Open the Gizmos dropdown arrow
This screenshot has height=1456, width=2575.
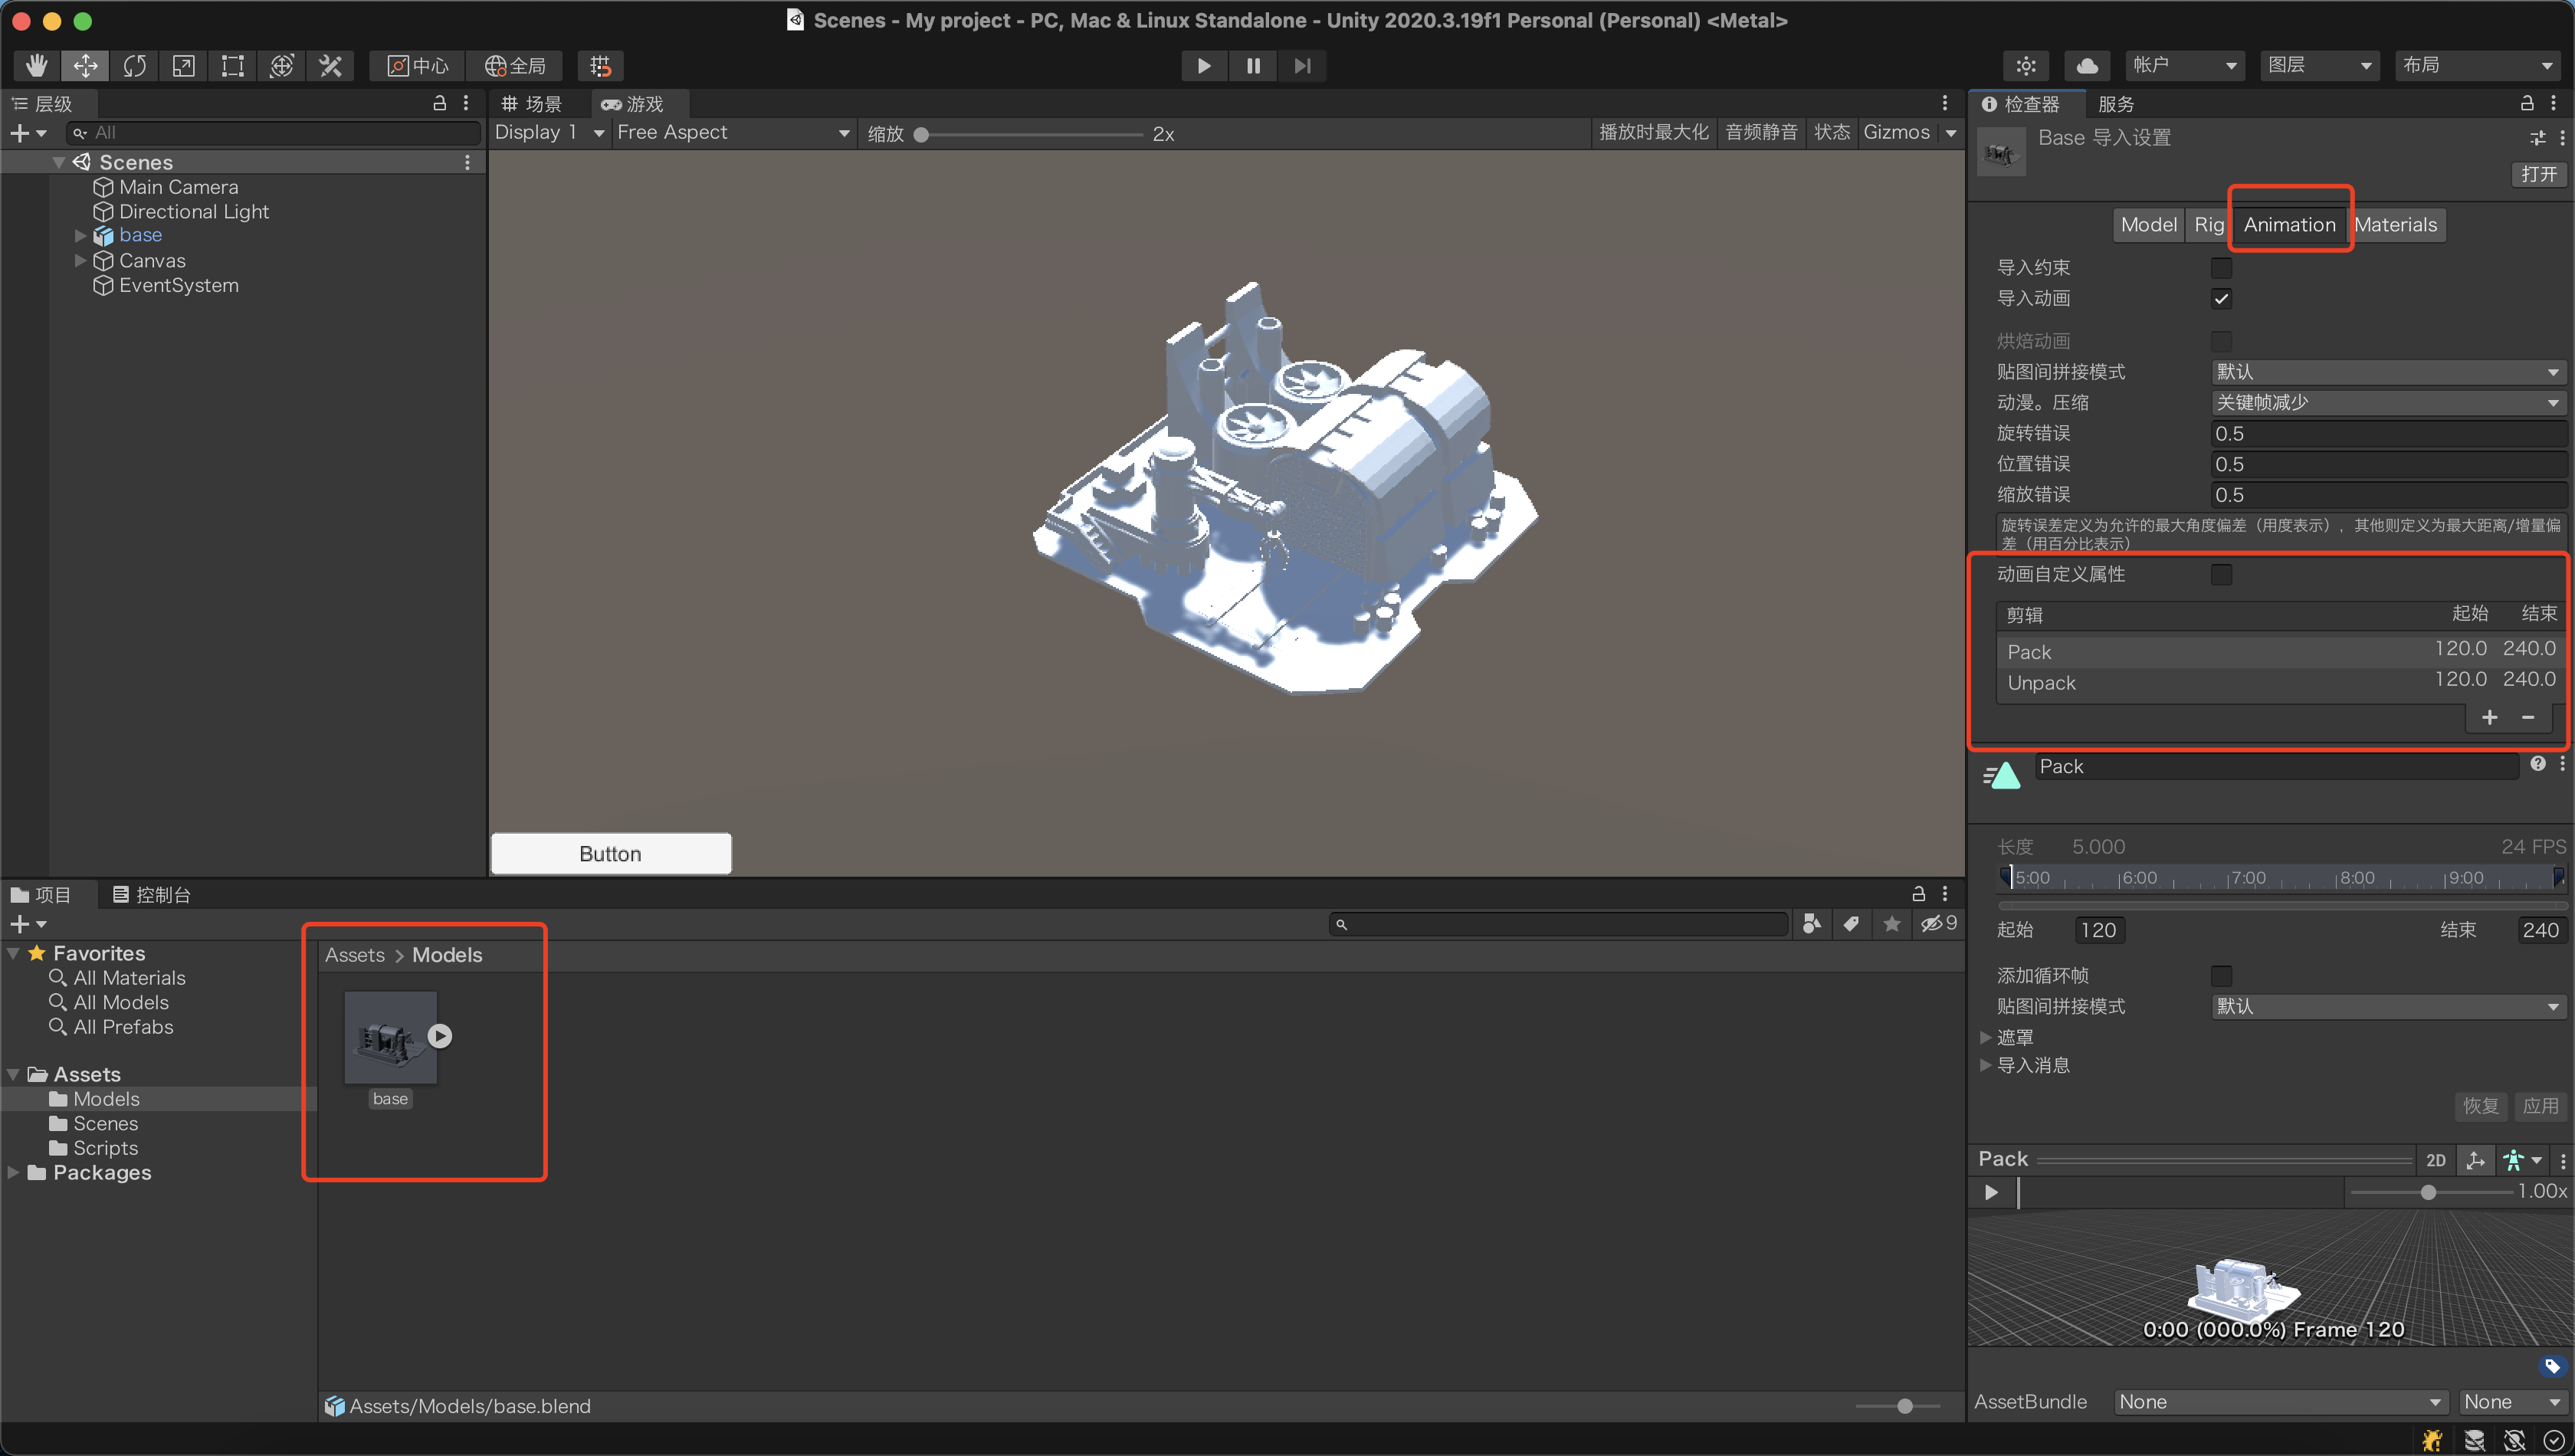click(1951, 133)
